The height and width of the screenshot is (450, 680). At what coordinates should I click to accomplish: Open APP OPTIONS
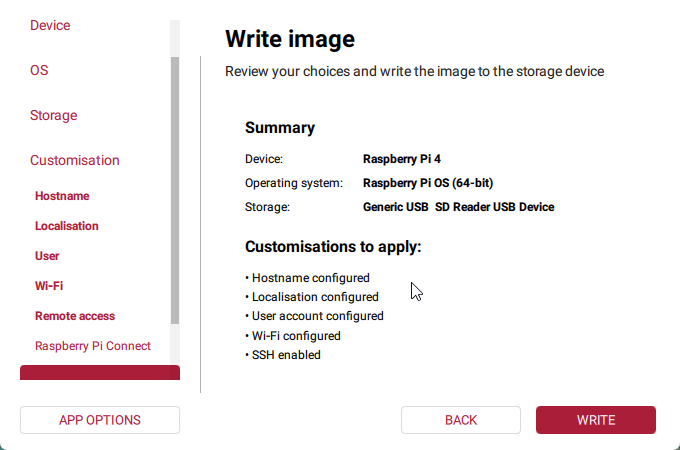click(100, 420)
